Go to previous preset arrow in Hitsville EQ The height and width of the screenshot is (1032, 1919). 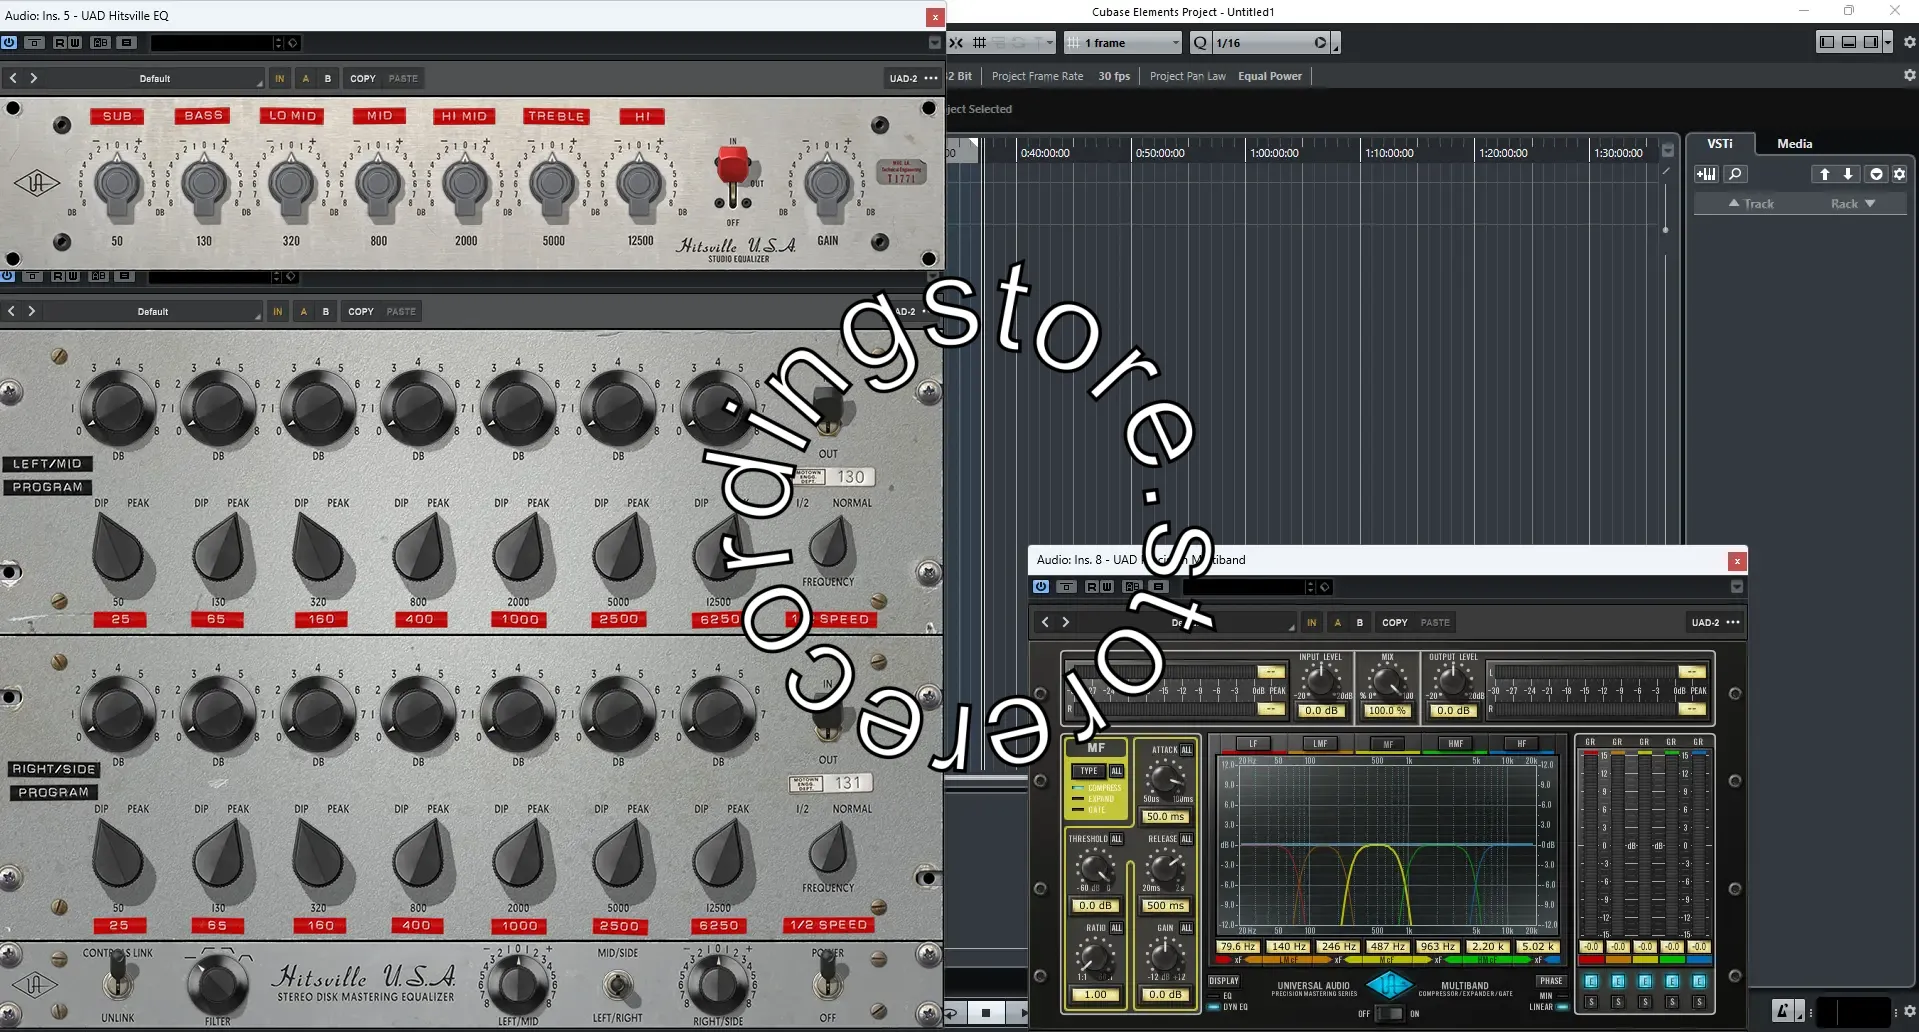[13, 78]
